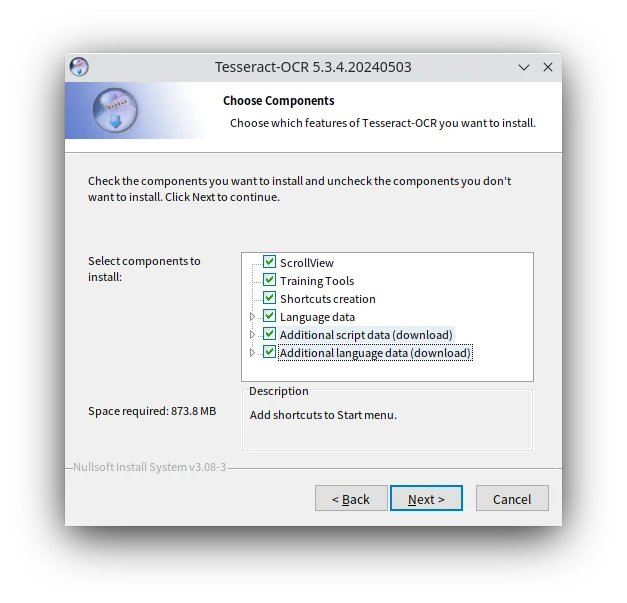This screenshot has height=603, width=627.
Task: Toggle the Training Tools checkbox
Action: pos(270,280)
